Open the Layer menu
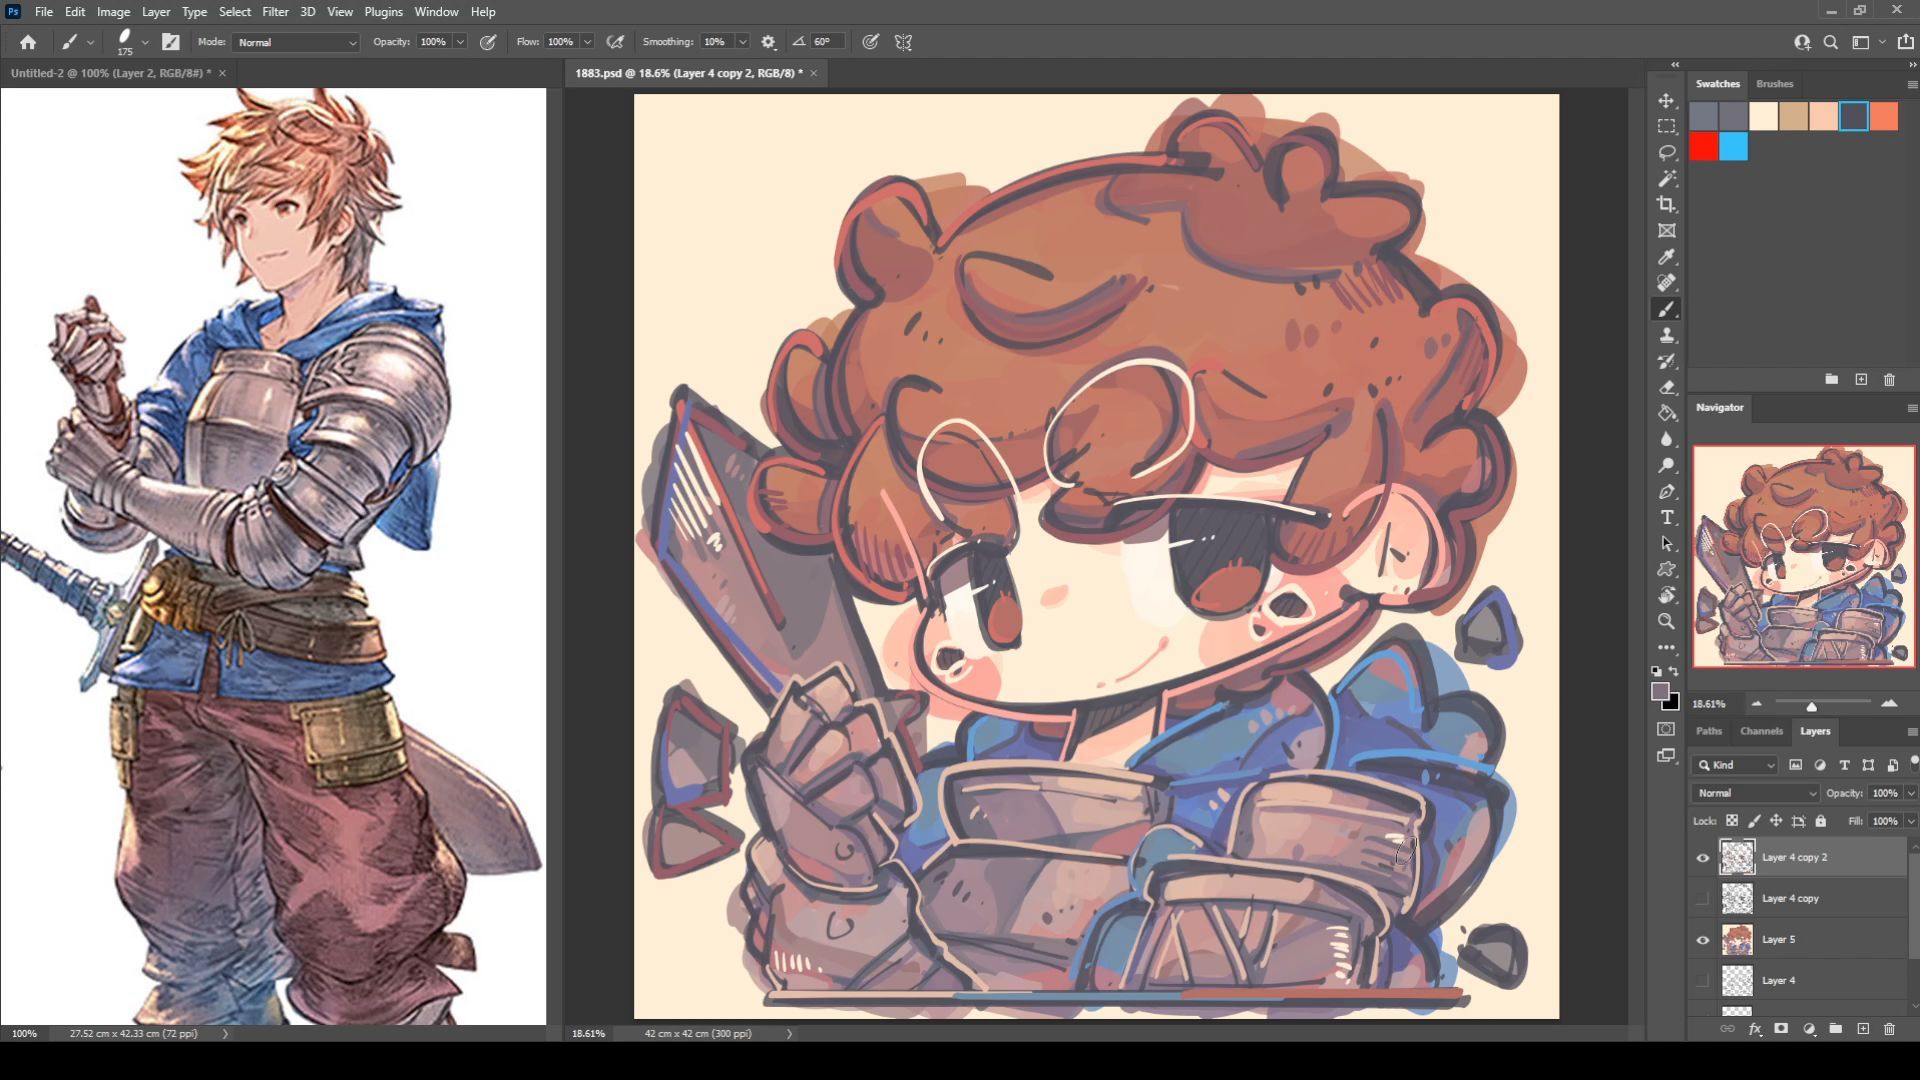 [155, 12]
